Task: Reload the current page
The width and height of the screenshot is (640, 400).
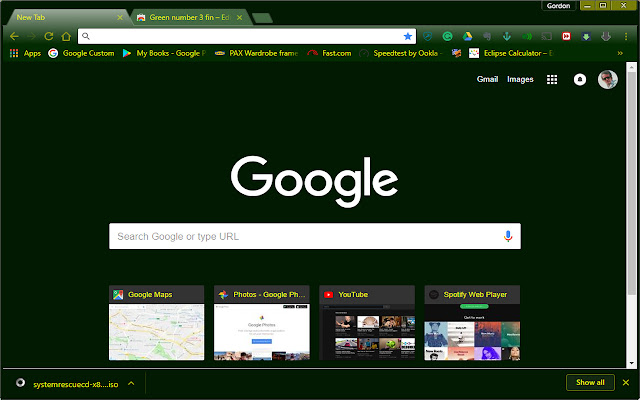Action: point(49,36)
